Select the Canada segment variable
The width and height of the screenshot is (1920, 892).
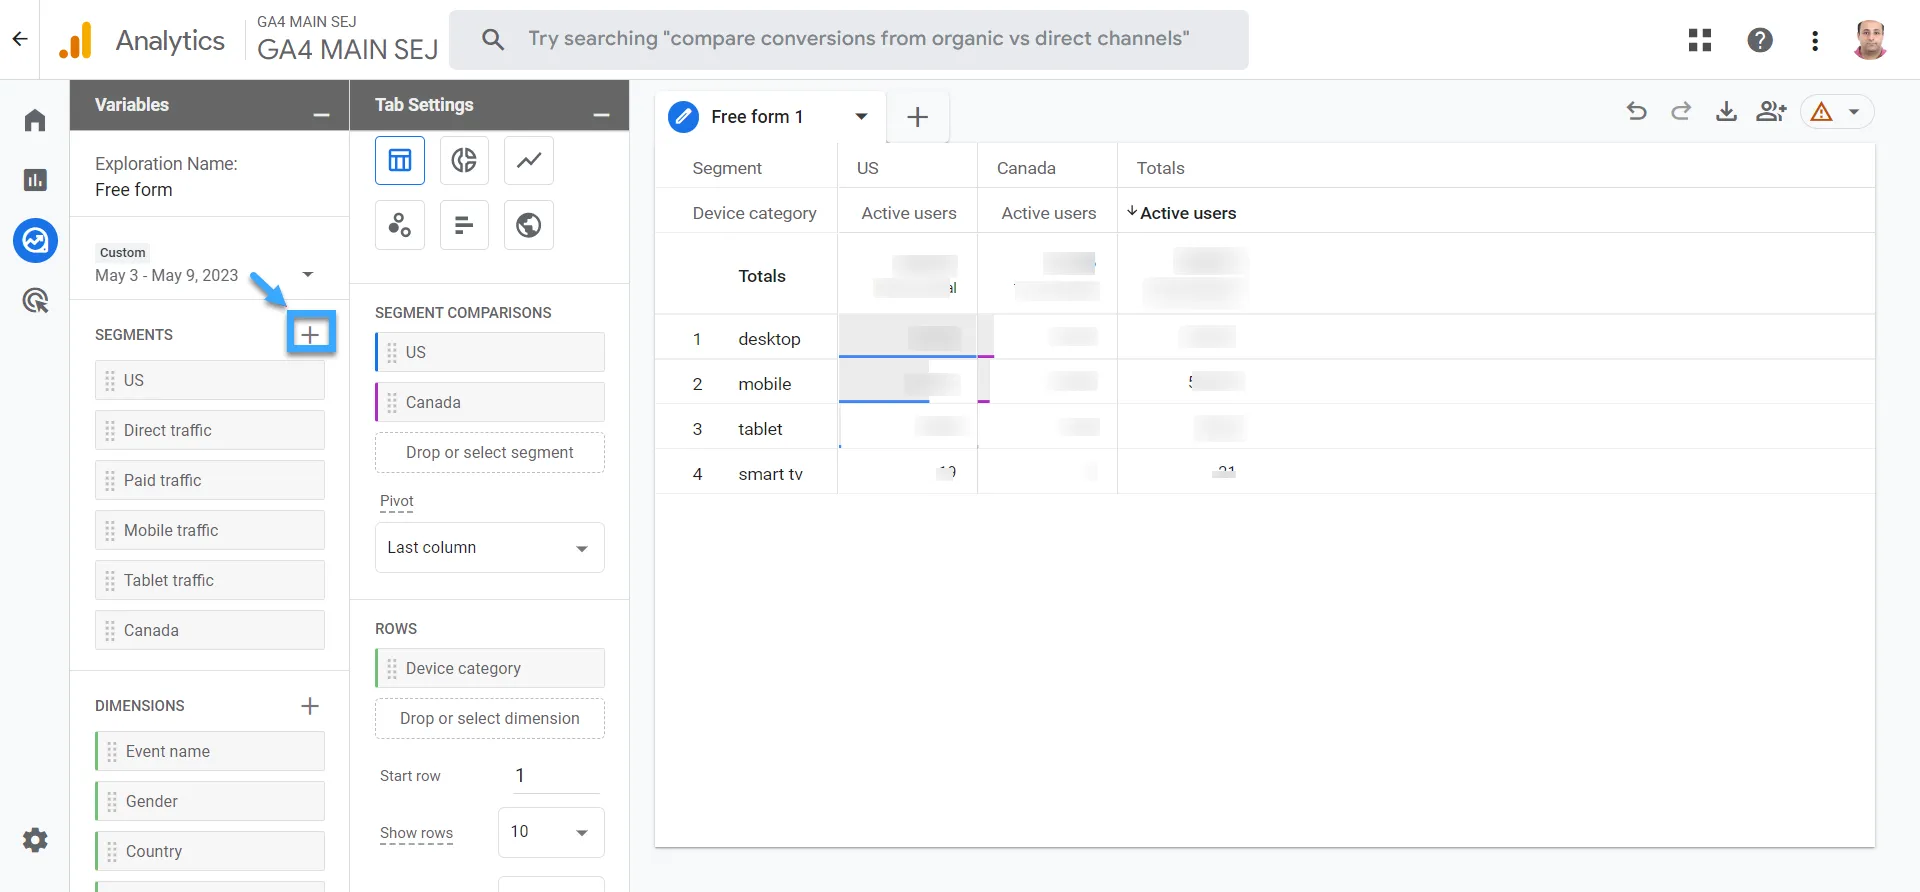coord(210,631)
